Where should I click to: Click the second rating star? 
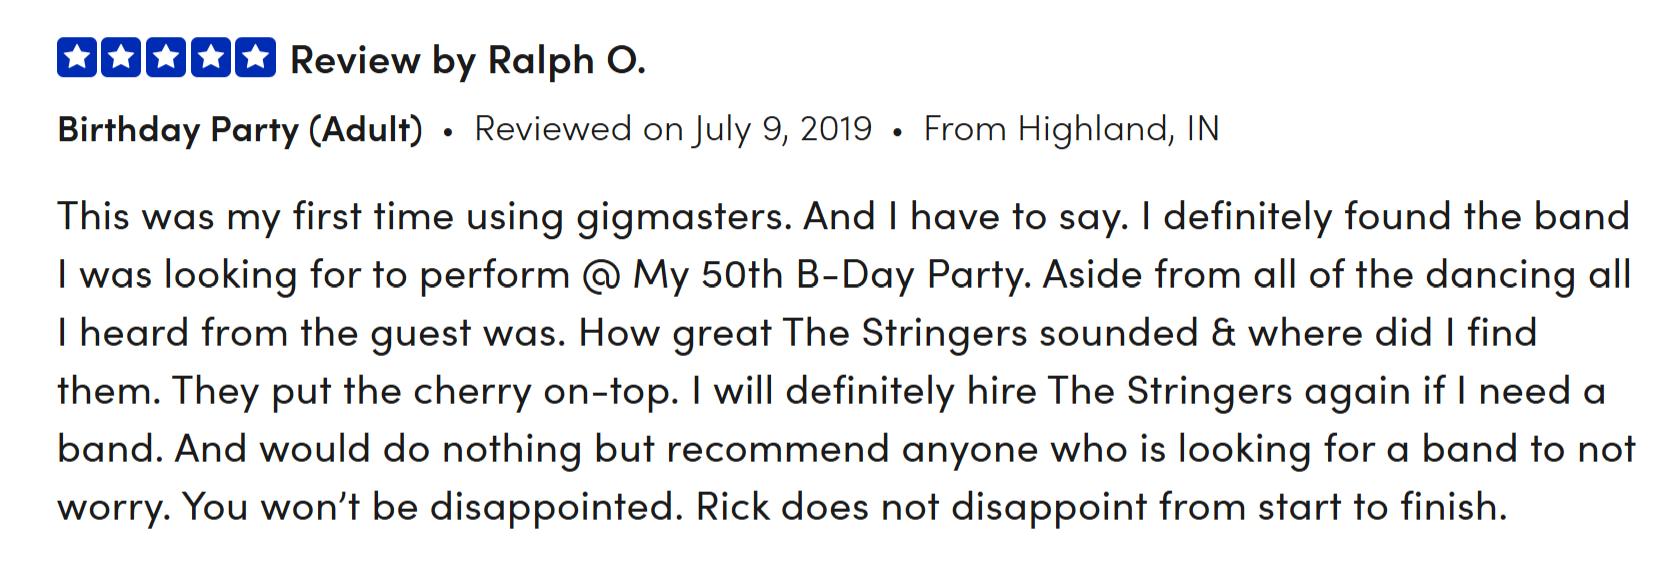pyautogui.click(x=122, y=58)
